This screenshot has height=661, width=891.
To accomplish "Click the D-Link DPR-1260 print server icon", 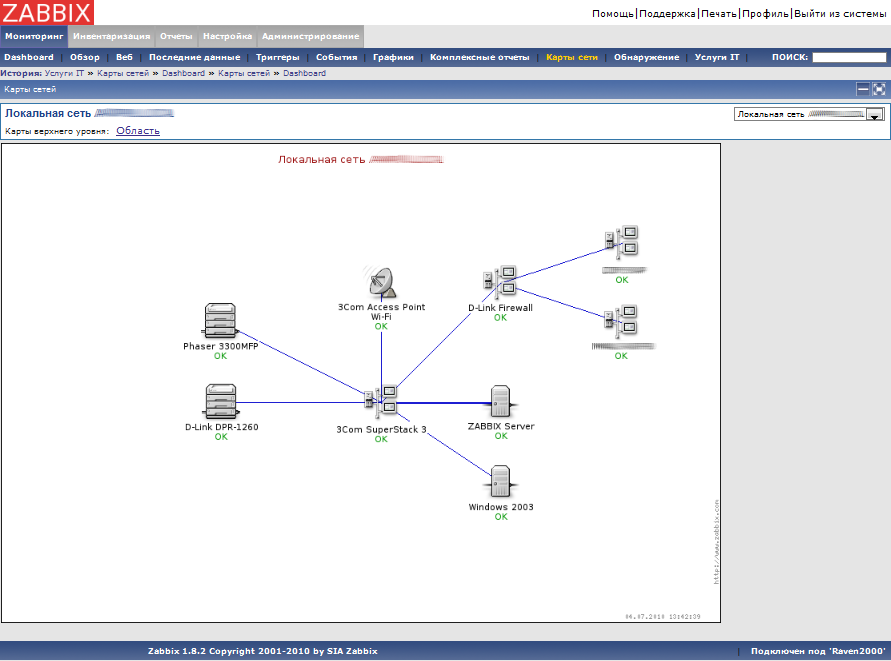I will (x=220, y=401).
